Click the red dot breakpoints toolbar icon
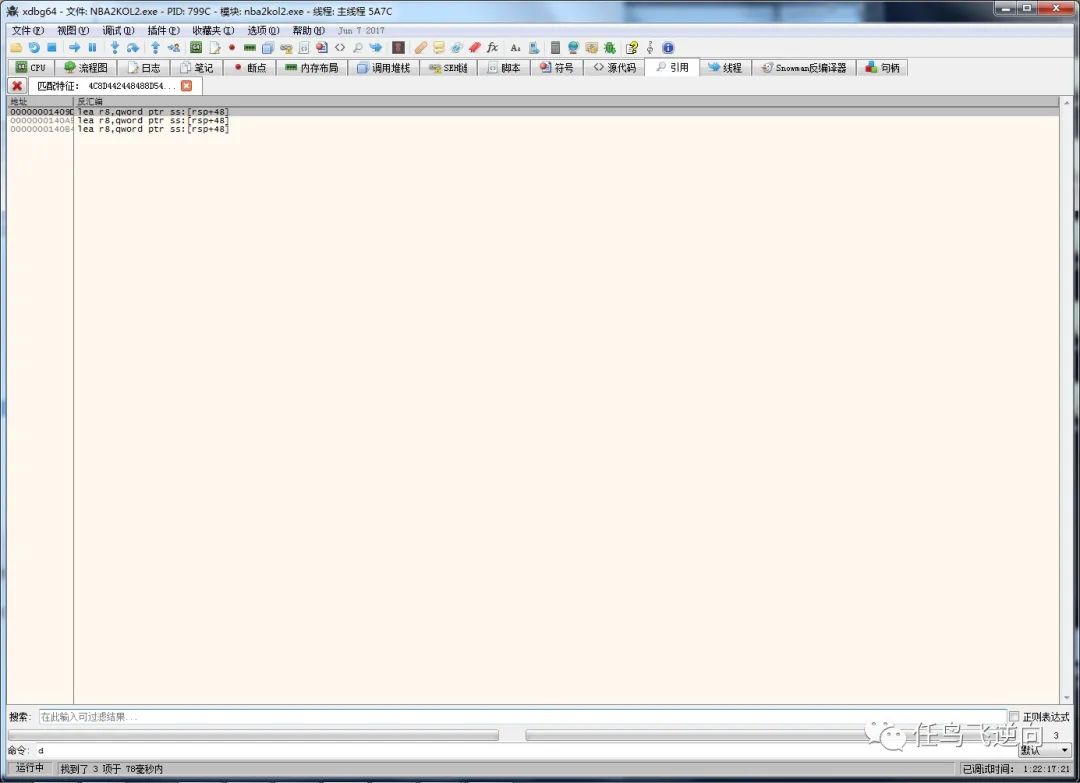 (232, 48)
